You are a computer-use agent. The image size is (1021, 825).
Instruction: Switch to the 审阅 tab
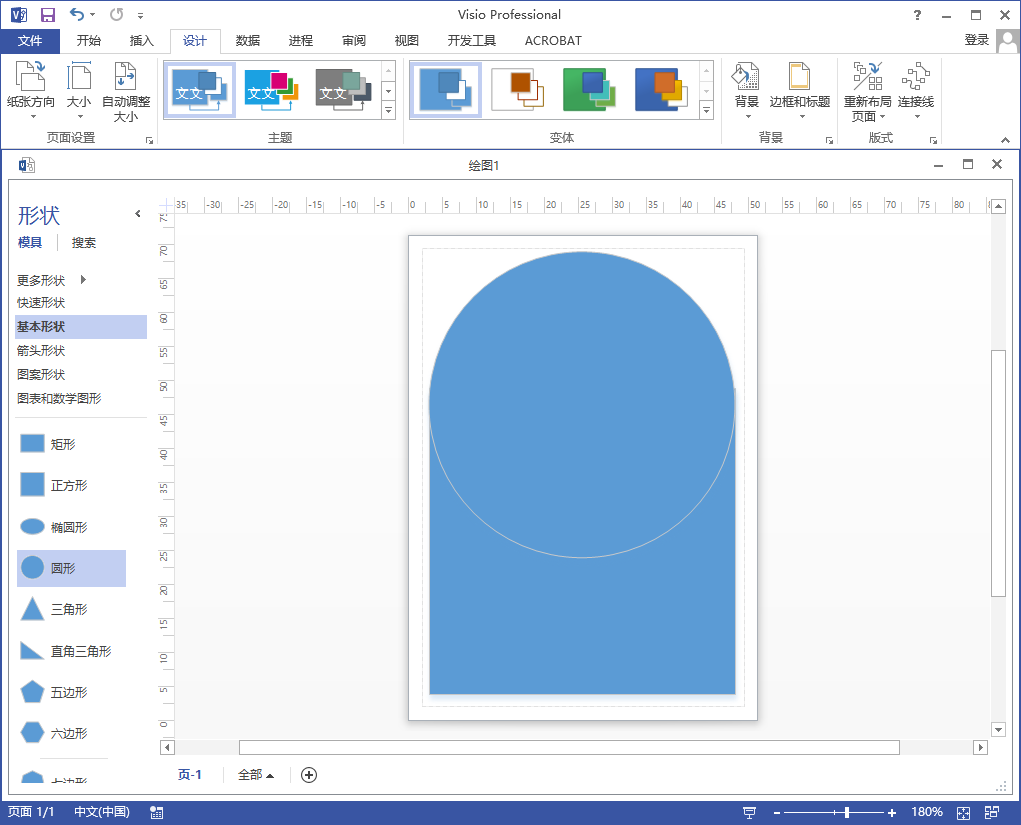click(354, 40)
